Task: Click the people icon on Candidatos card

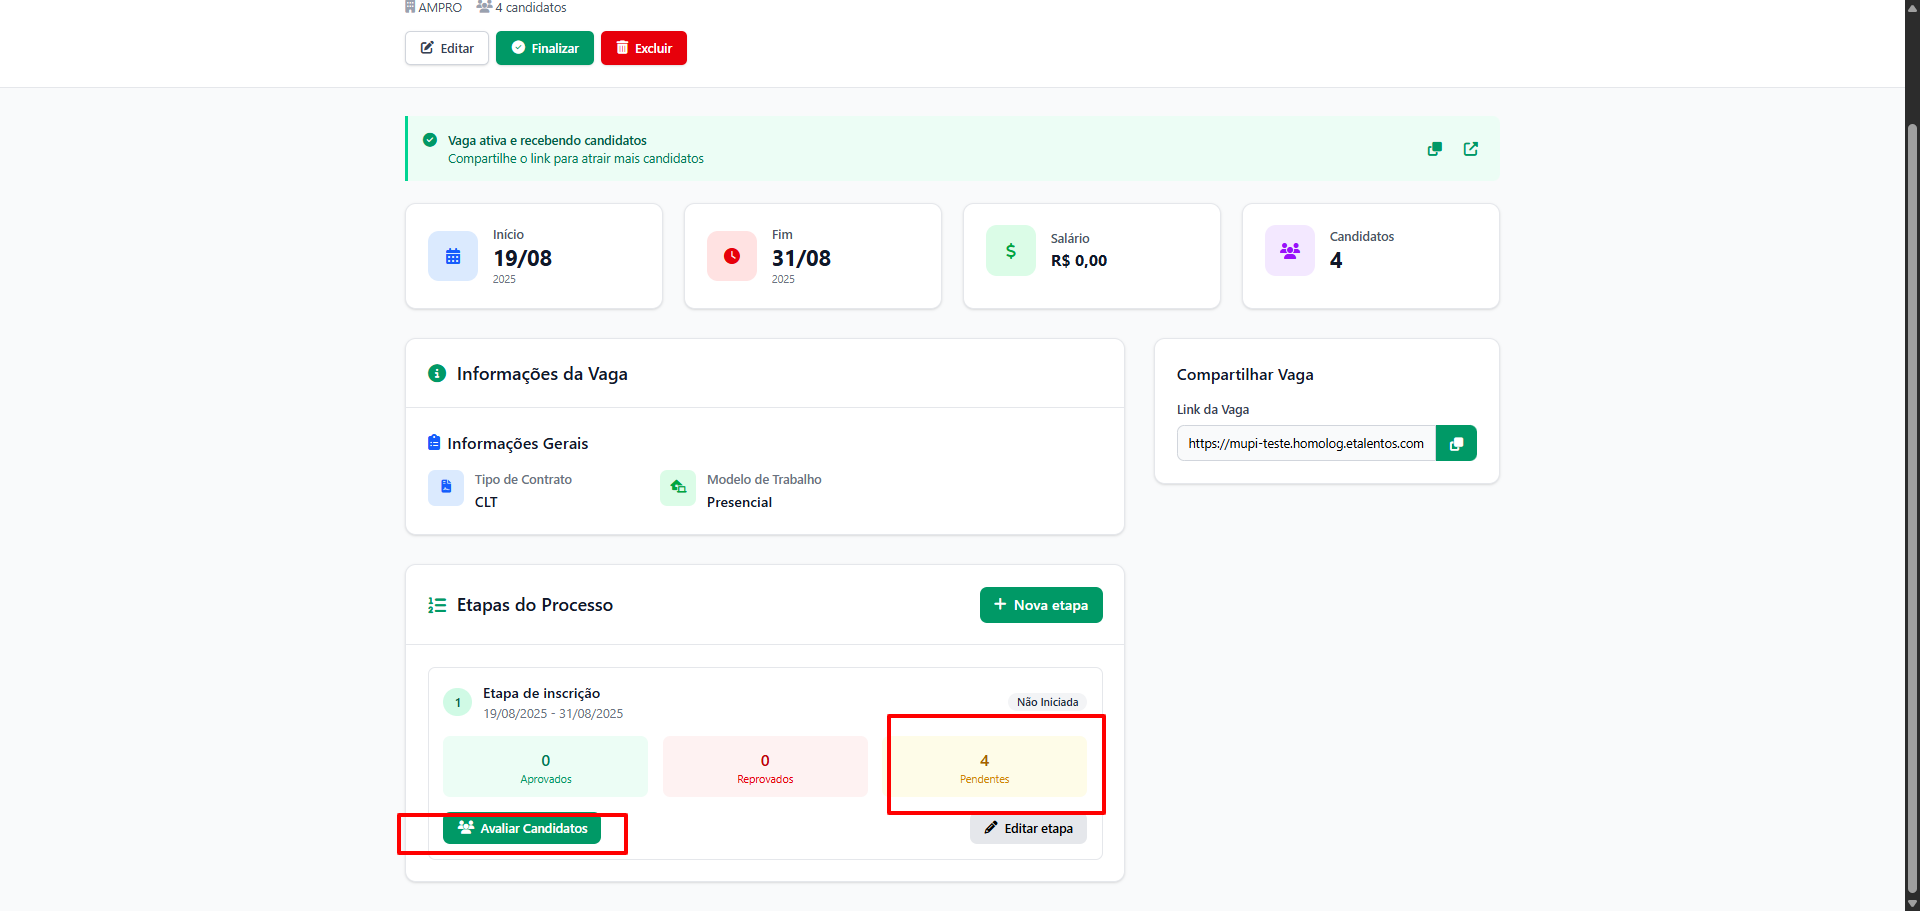Action: coord(1290,251)
